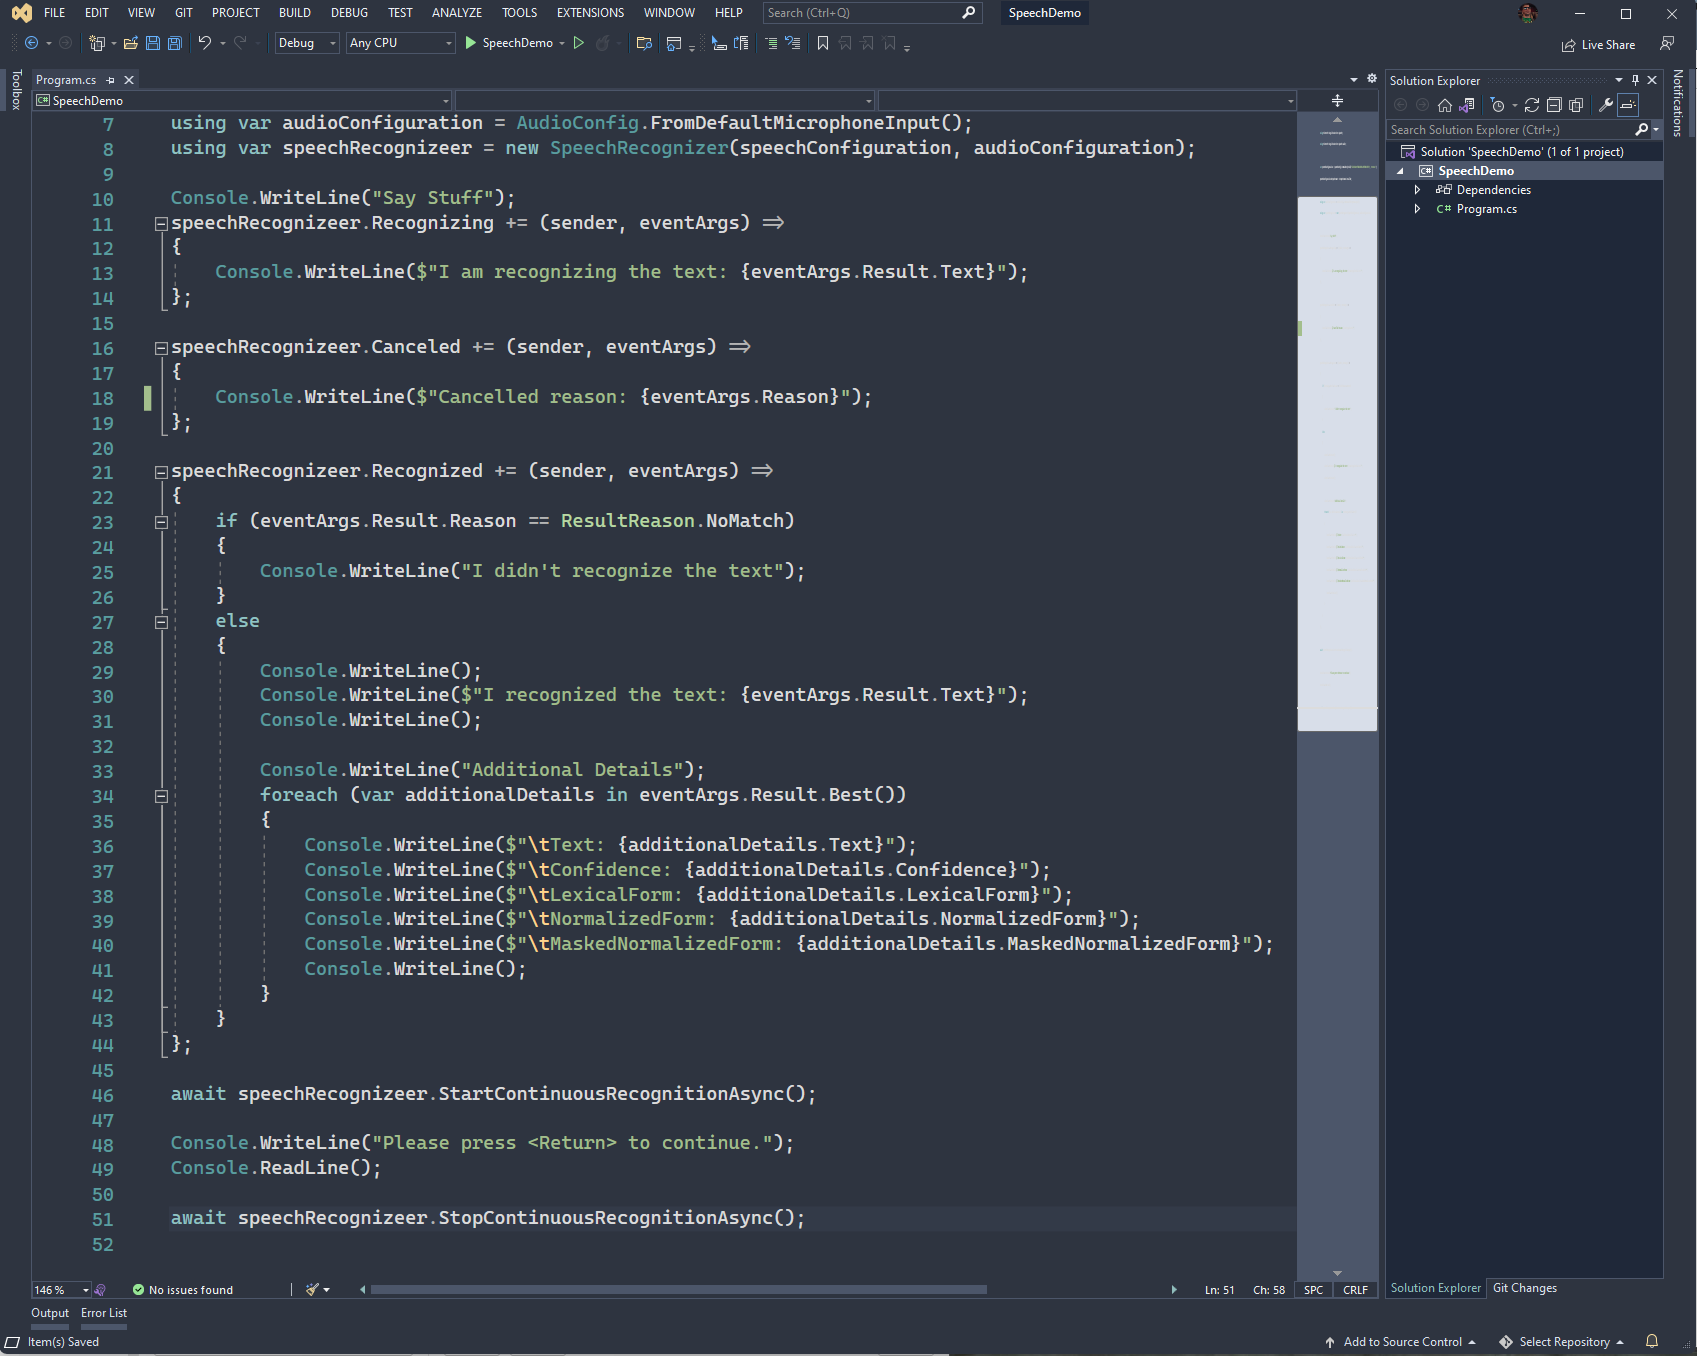The image size is (1697, 1356).
Task: Click the code cleanup broom icon
Action: point(313,1290)
